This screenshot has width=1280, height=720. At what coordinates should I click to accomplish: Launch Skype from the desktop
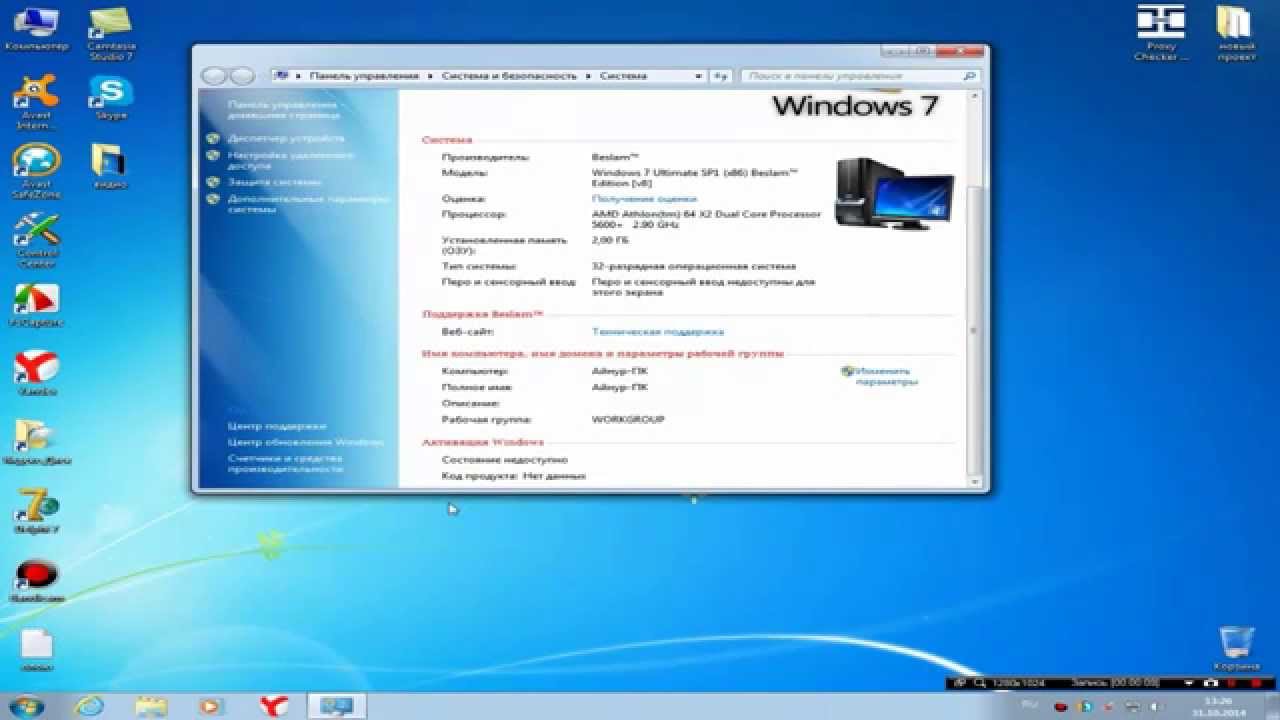pos(111,98)
